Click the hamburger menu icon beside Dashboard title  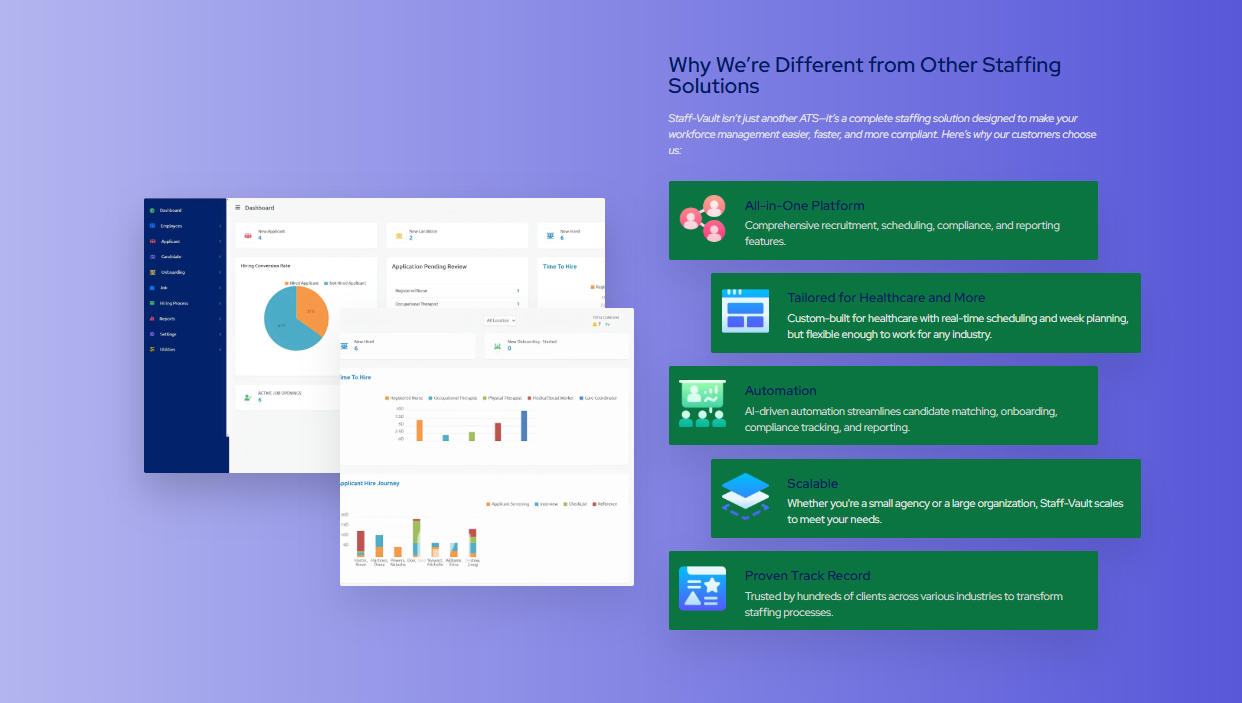coord(237,207)
